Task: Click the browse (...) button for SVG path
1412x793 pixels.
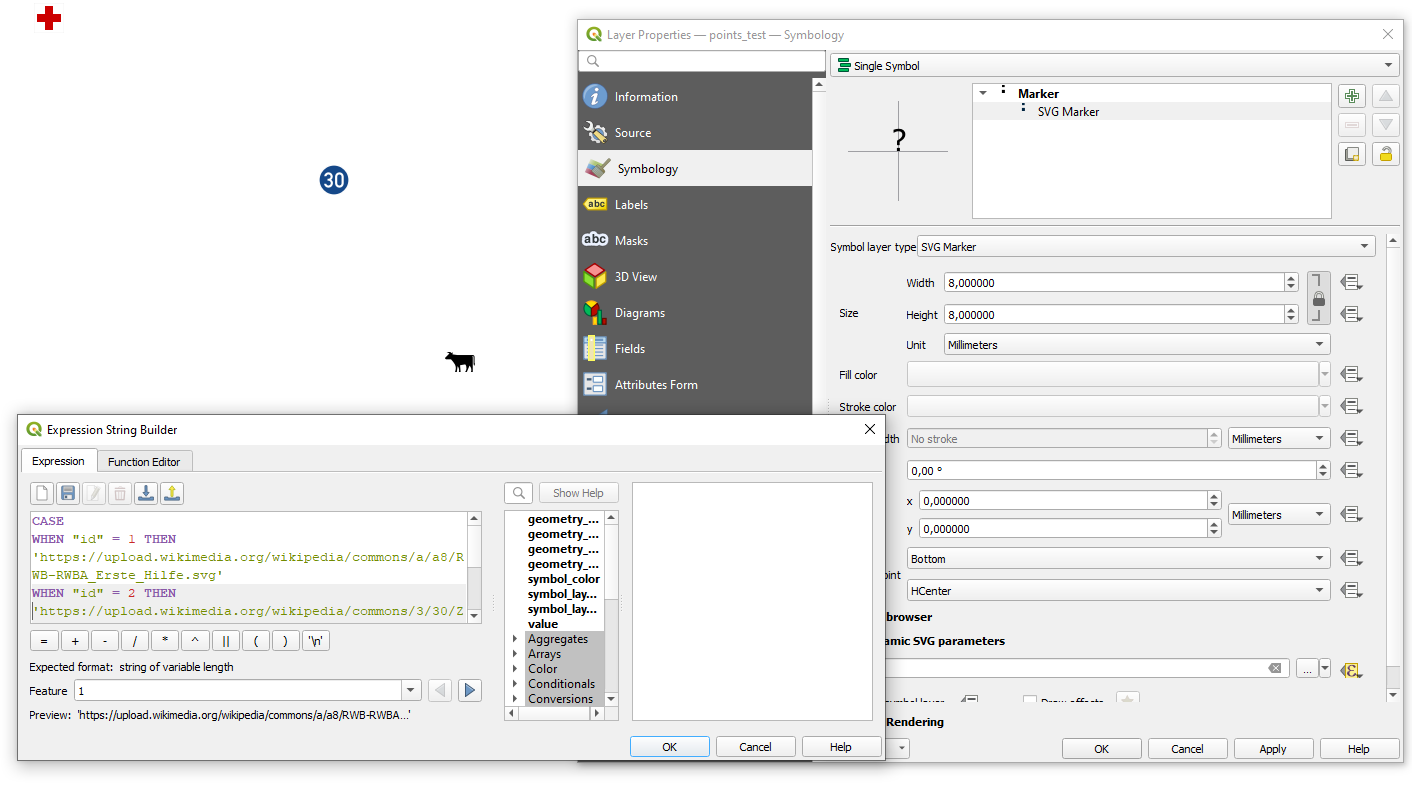Action: [1307, 669]
